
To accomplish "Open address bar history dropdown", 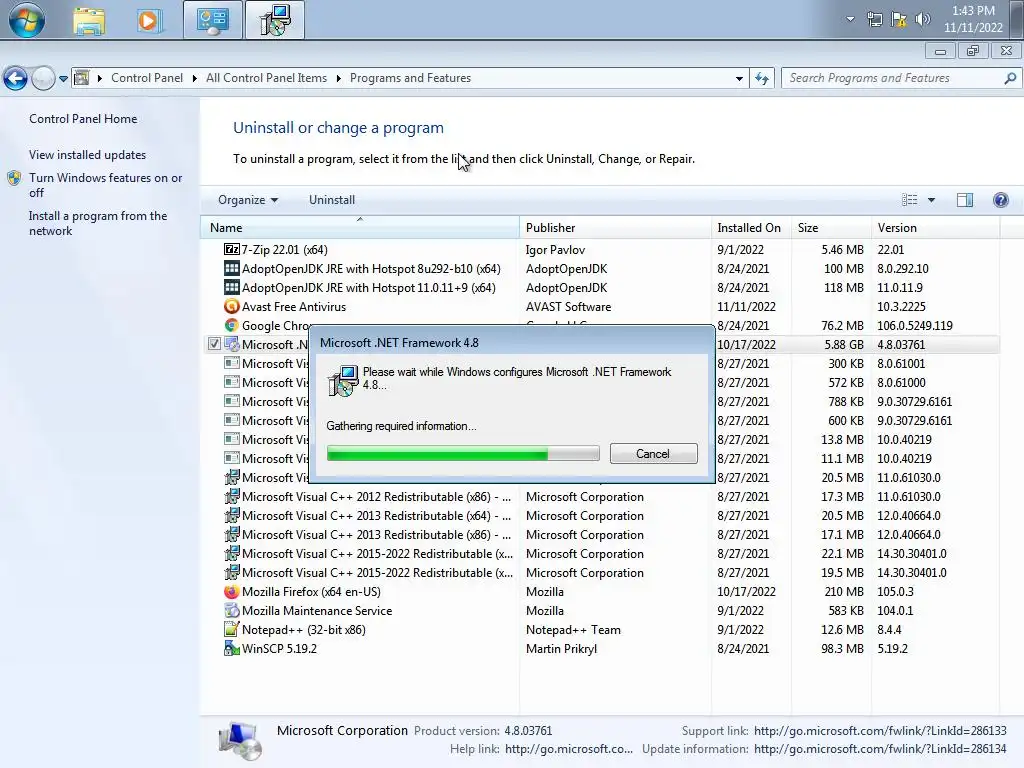I will tap(739, 78).
